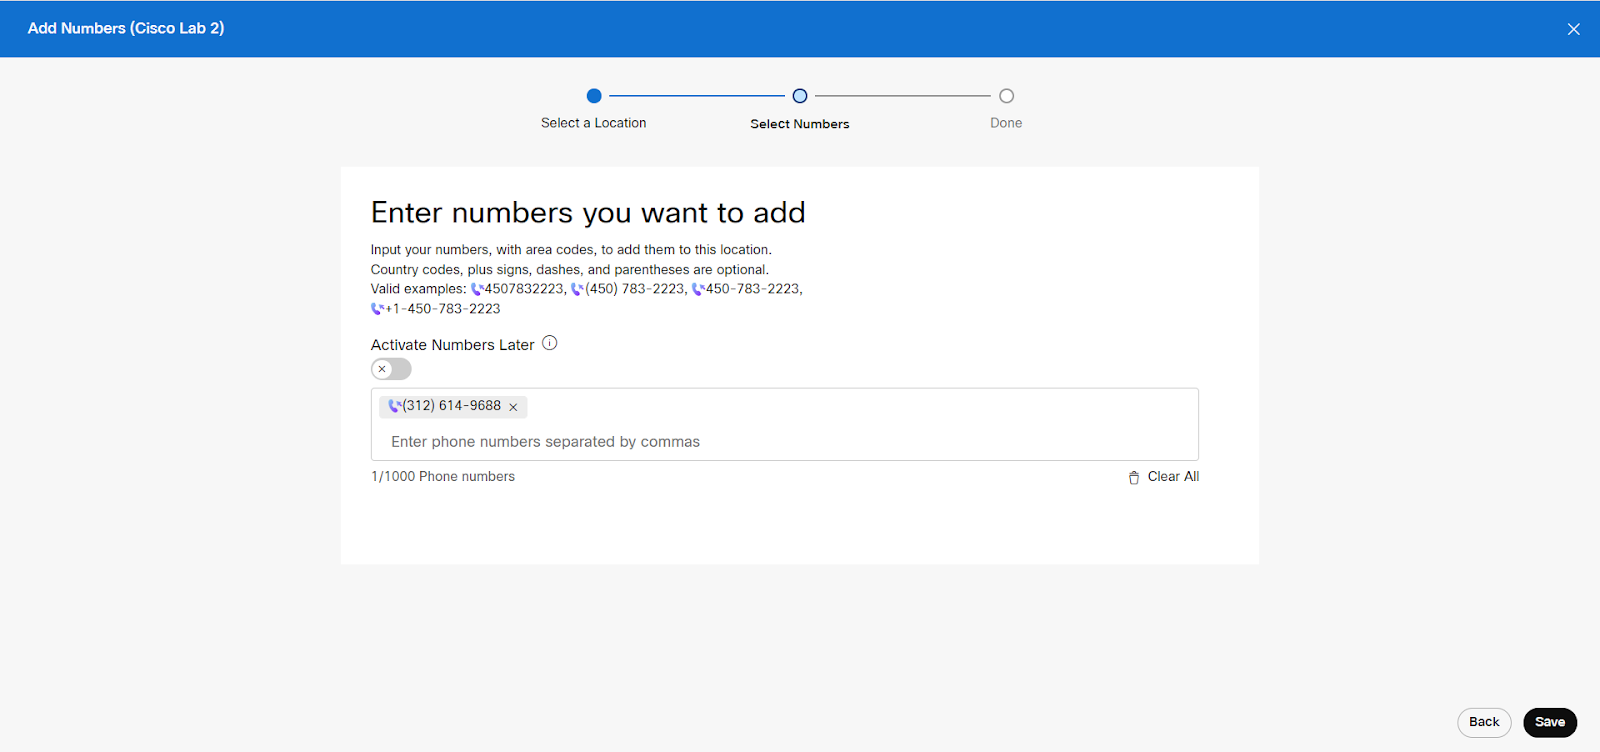Select the phone icon before 4507832223
1600x752 pixels.
[x=477, y=289]
